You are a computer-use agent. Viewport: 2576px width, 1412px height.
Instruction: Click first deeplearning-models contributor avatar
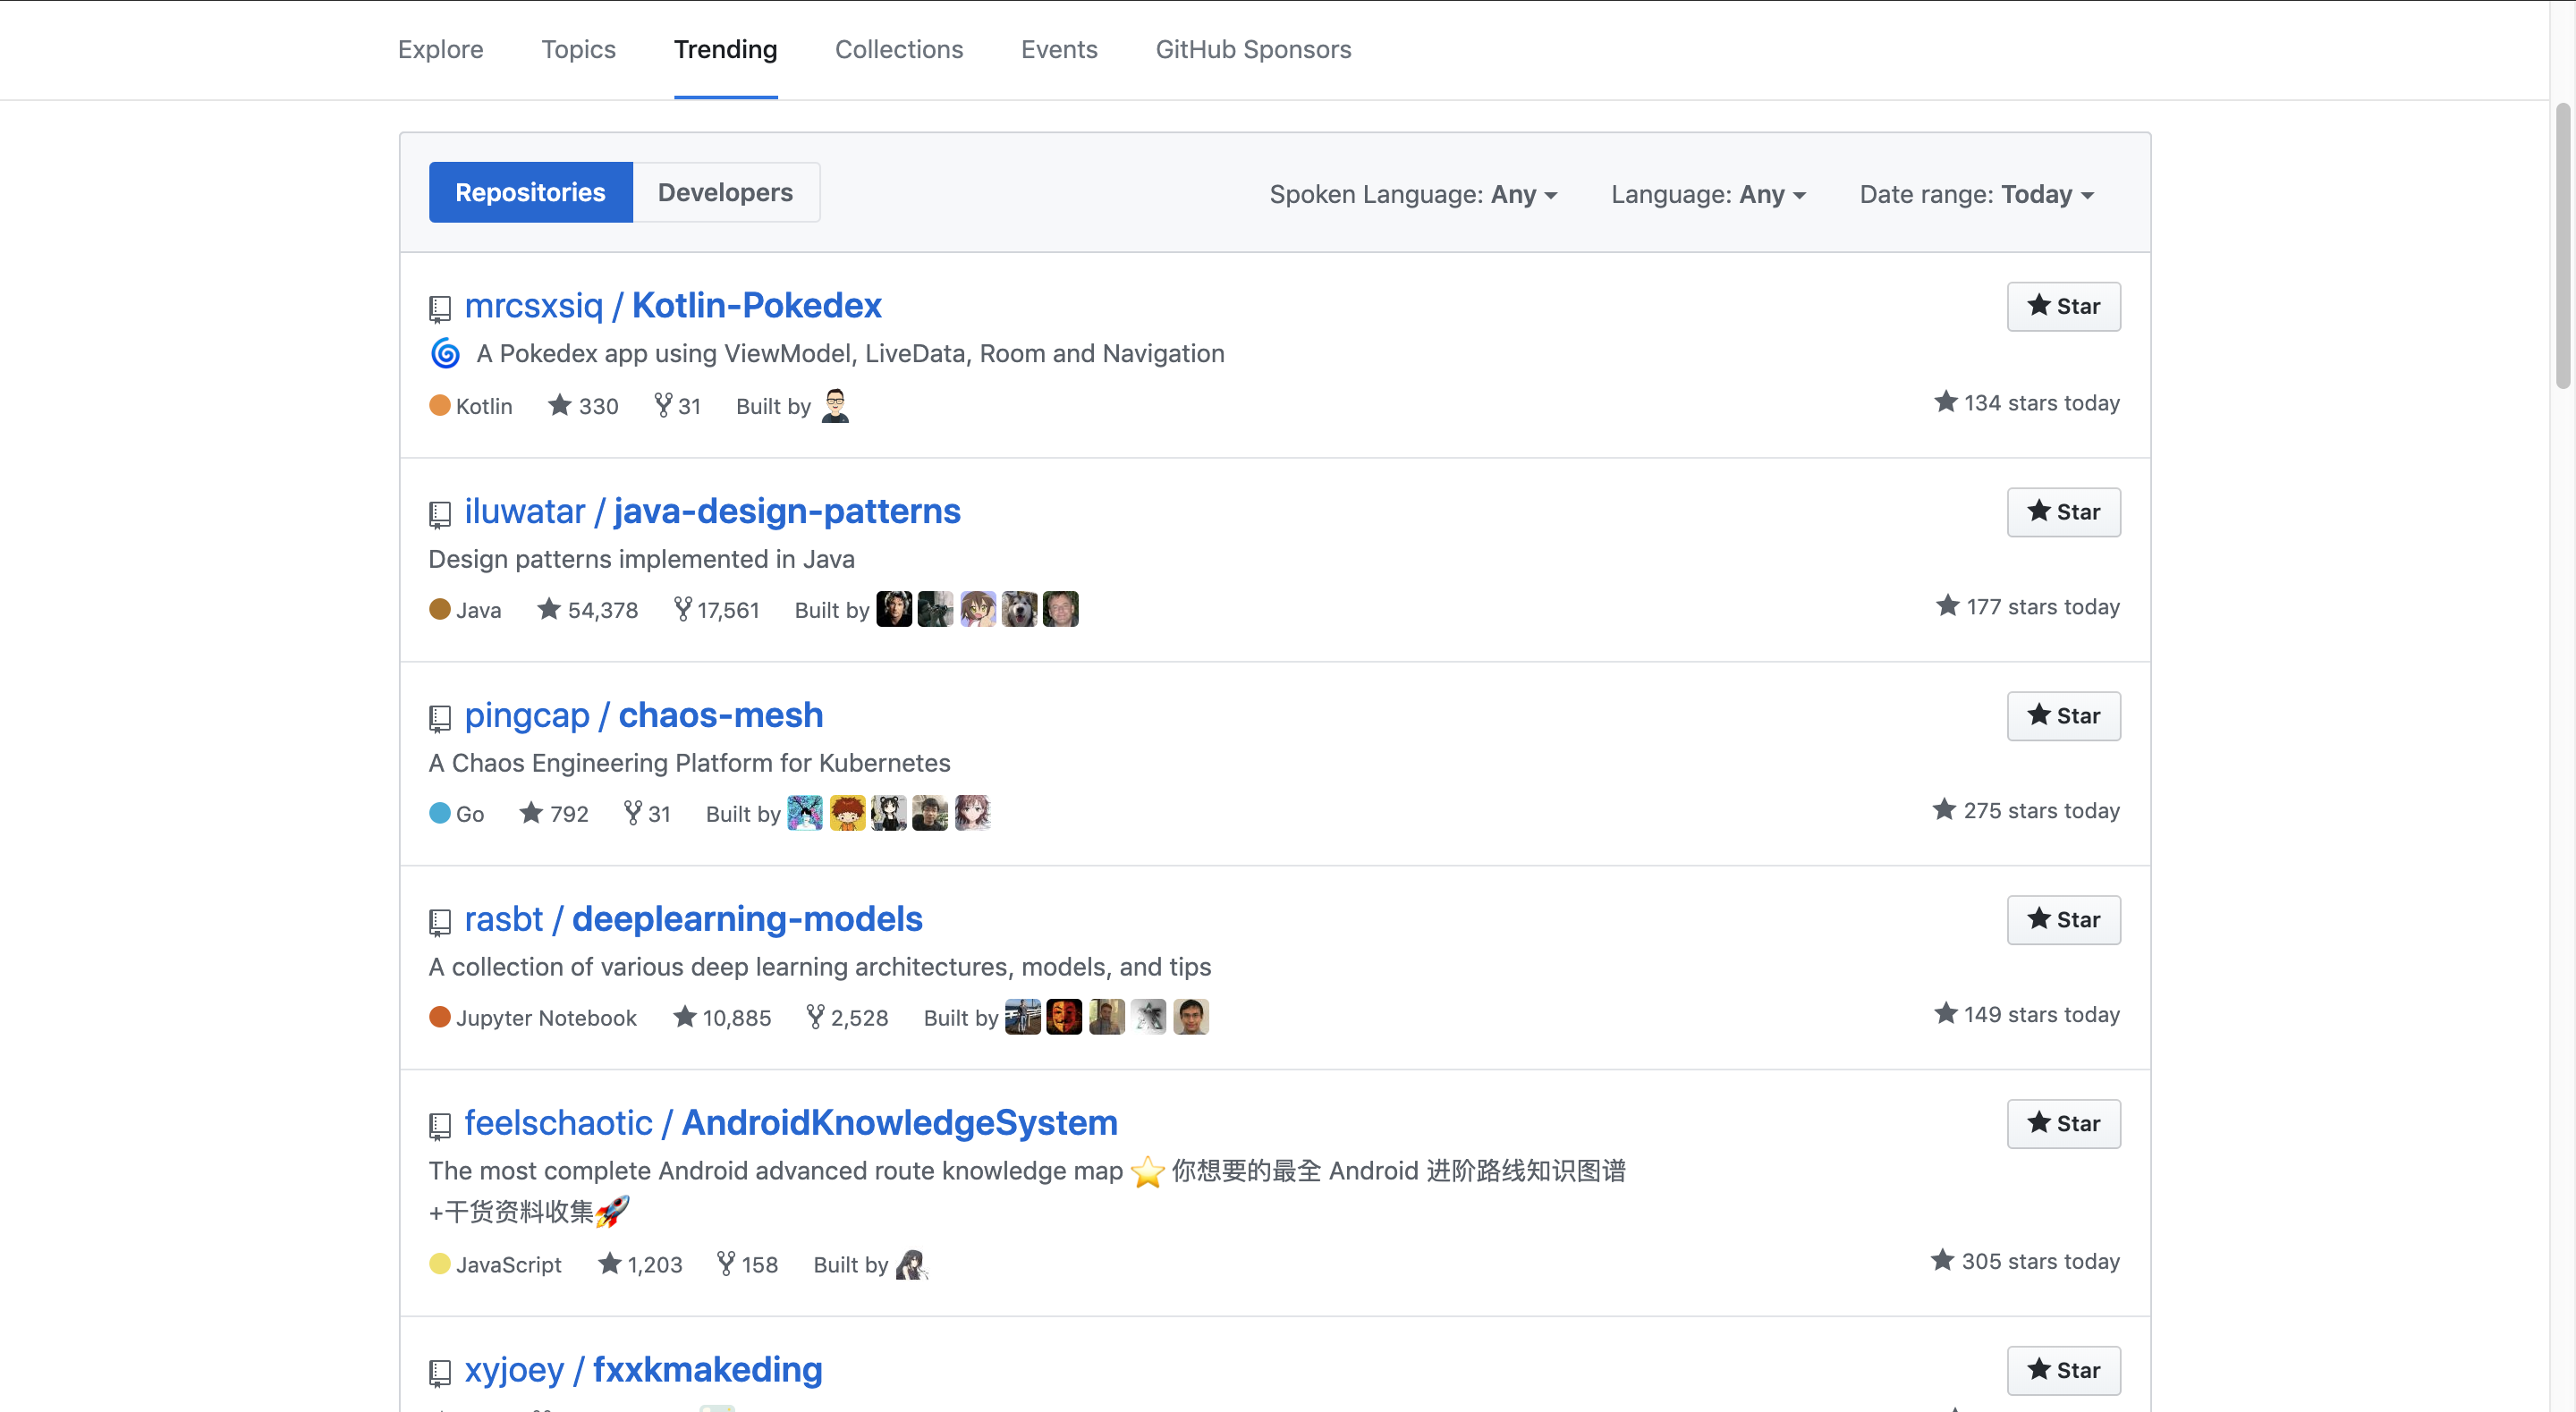[x=1023, y=1017]
